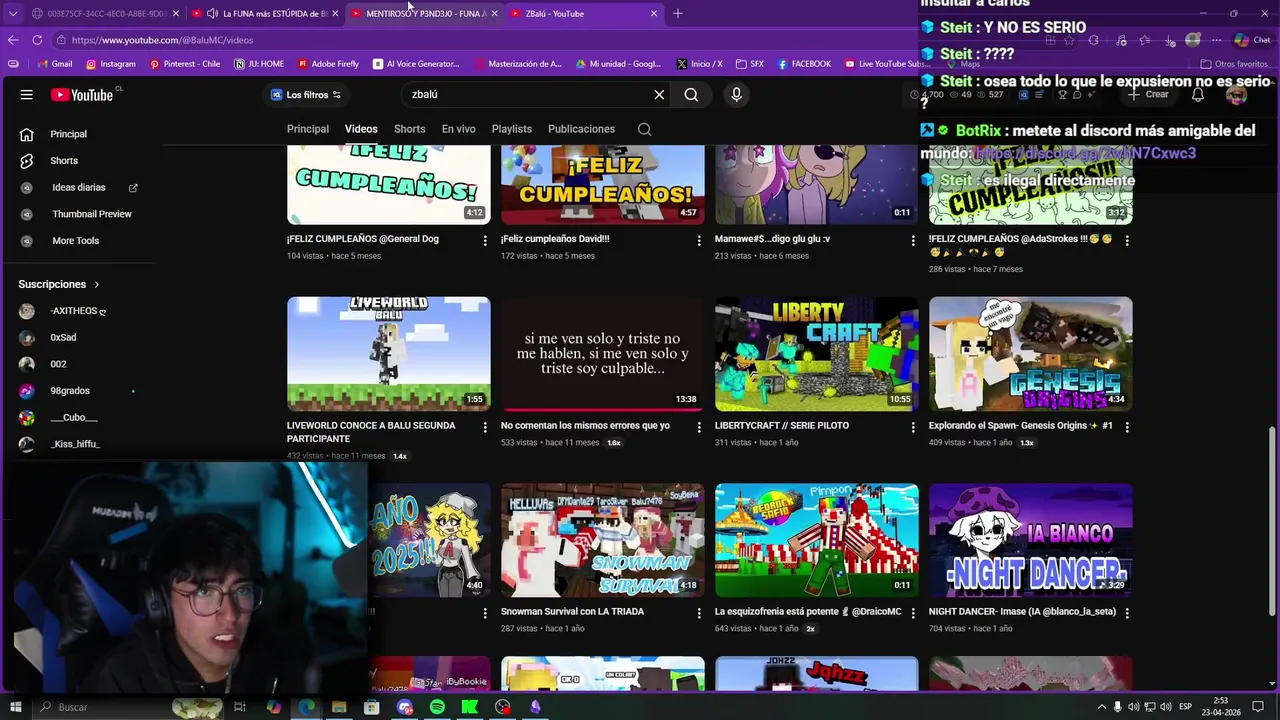Switch to La FUNA más ESTÚPIDA tab

(265, 13)
